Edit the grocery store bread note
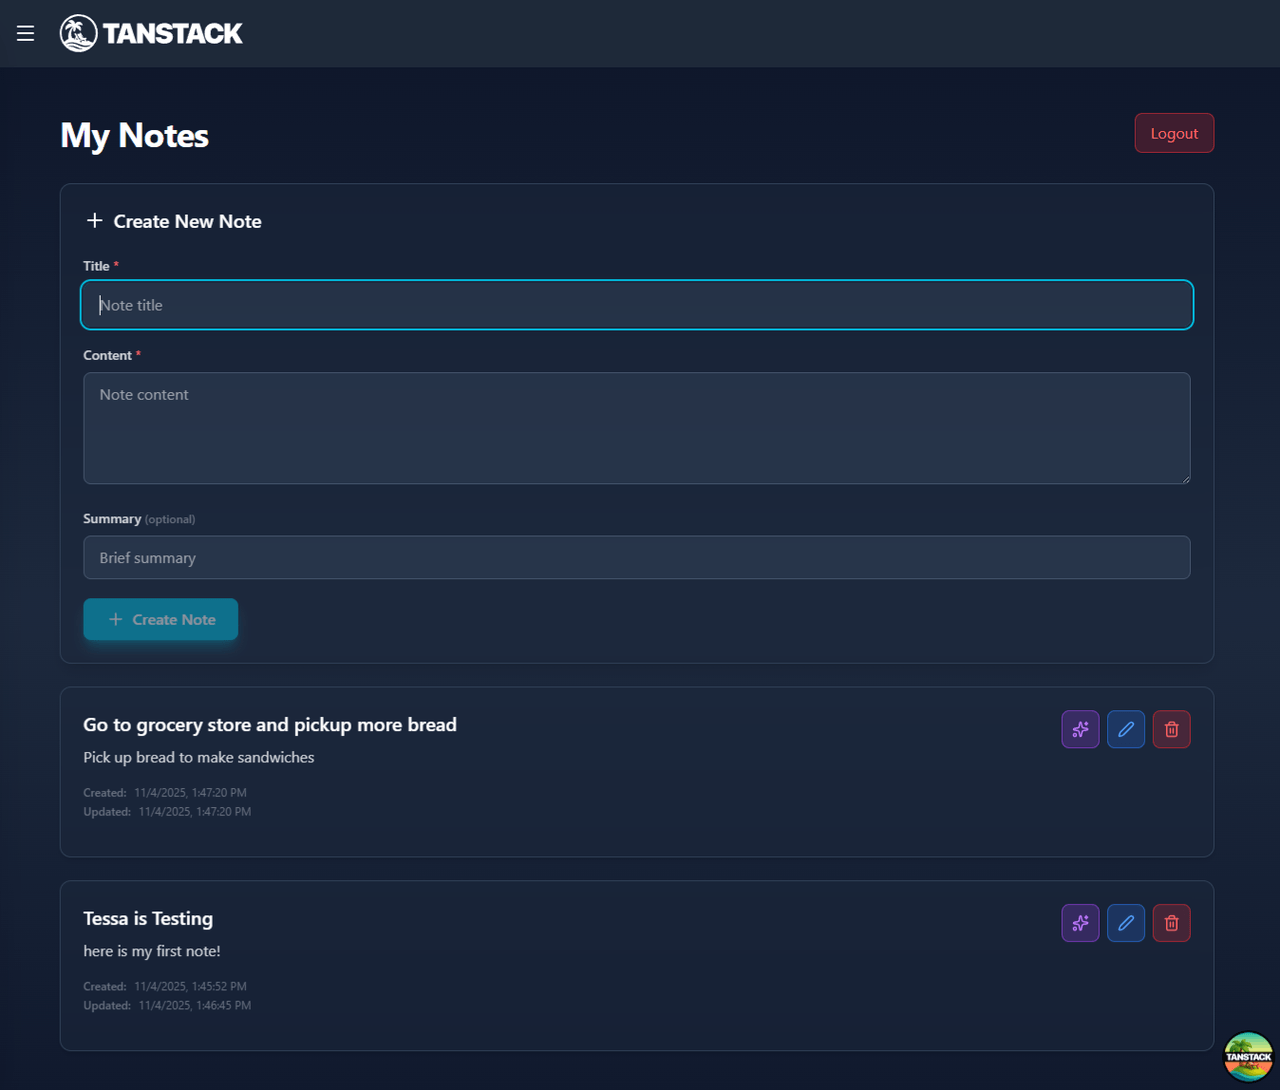 [x=1126, y=730]
